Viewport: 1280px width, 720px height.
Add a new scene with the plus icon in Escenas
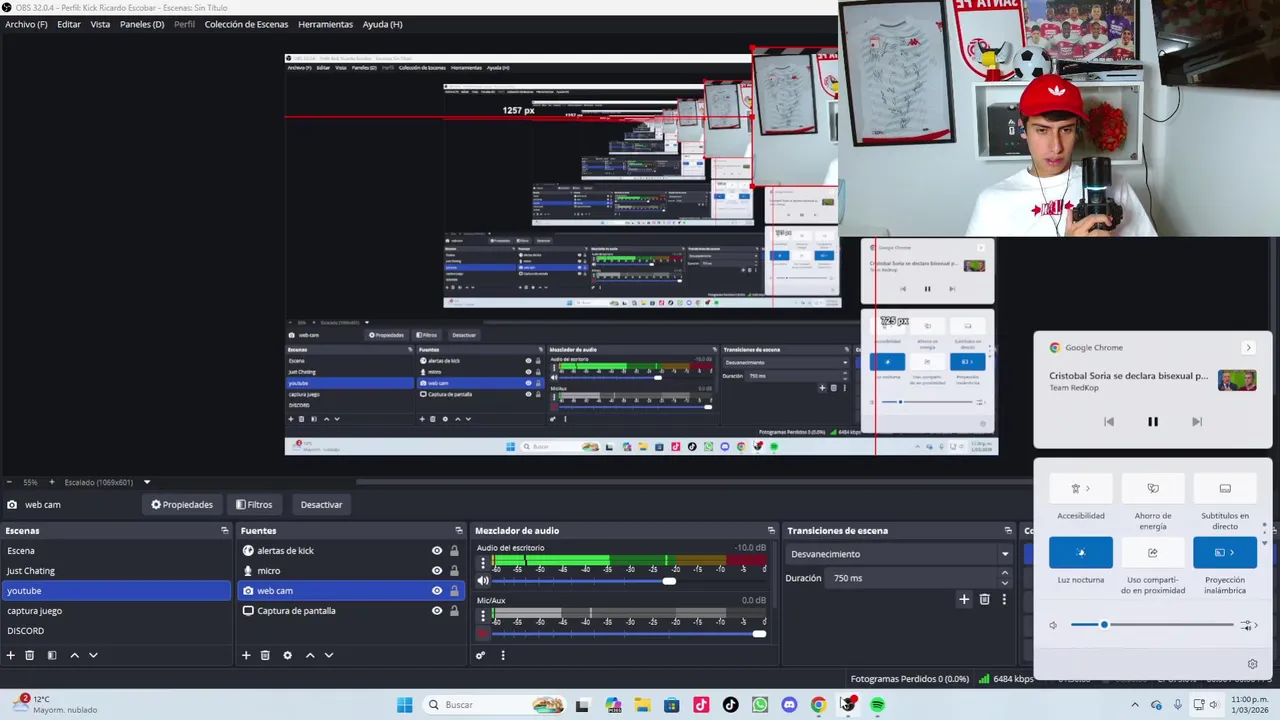tap(10, 655)
